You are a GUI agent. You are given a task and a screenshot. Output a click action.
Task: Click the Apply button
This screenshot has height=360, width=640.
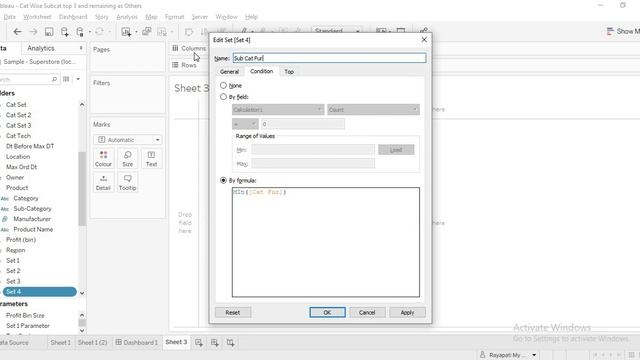[x=407, y=312]
